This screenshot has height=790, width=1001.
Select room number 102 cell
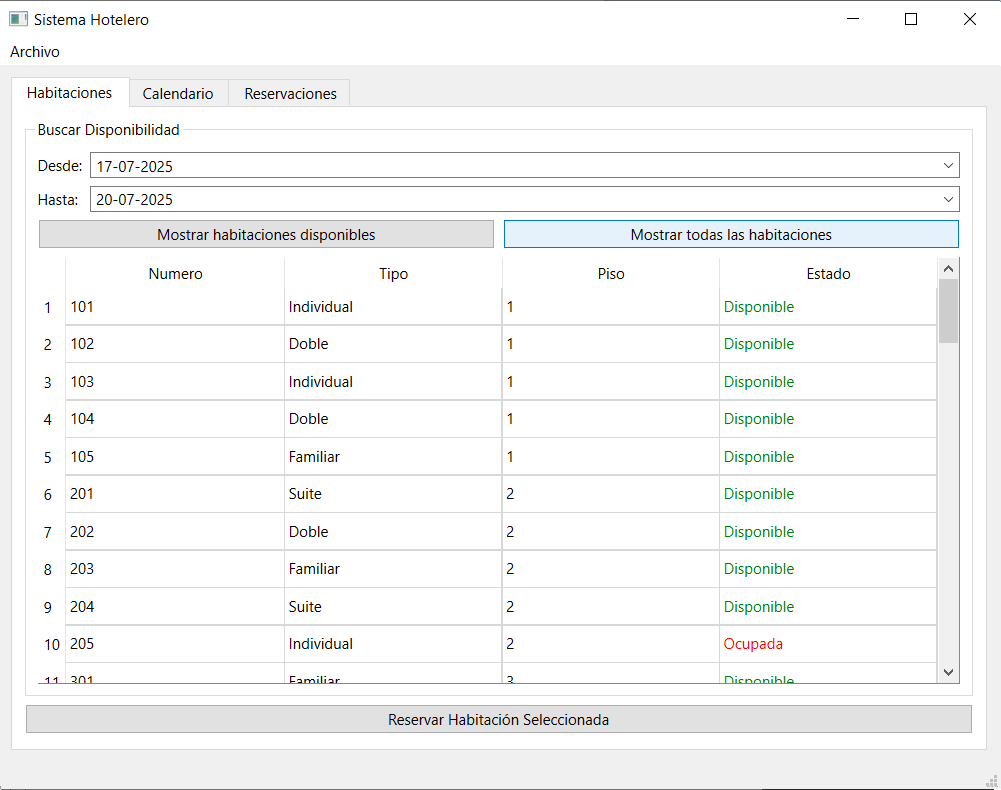(175, 344)
